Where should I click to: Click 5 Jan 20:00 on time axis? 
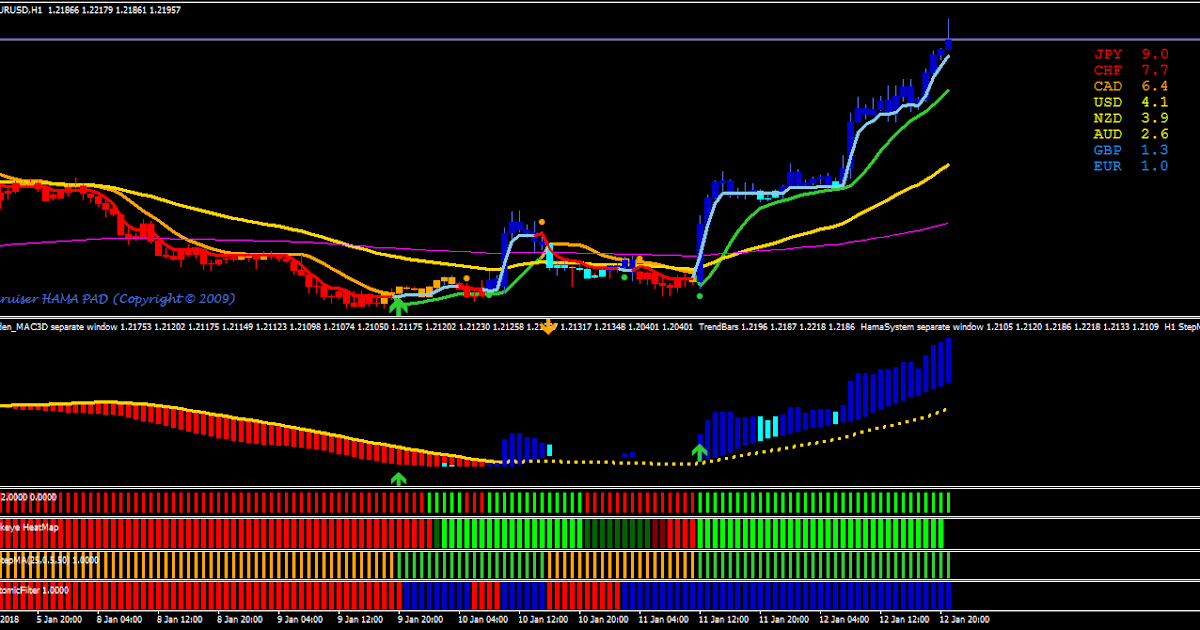[61, 620]
